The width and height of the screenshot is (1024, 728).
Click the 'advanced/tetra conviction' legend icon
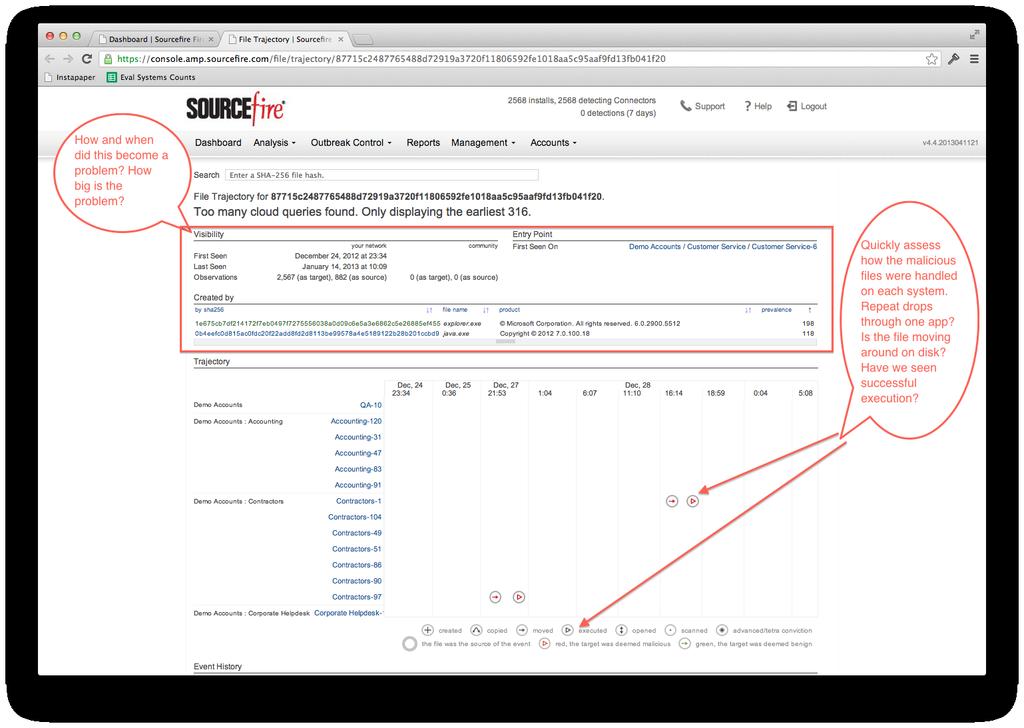(722, 630)
